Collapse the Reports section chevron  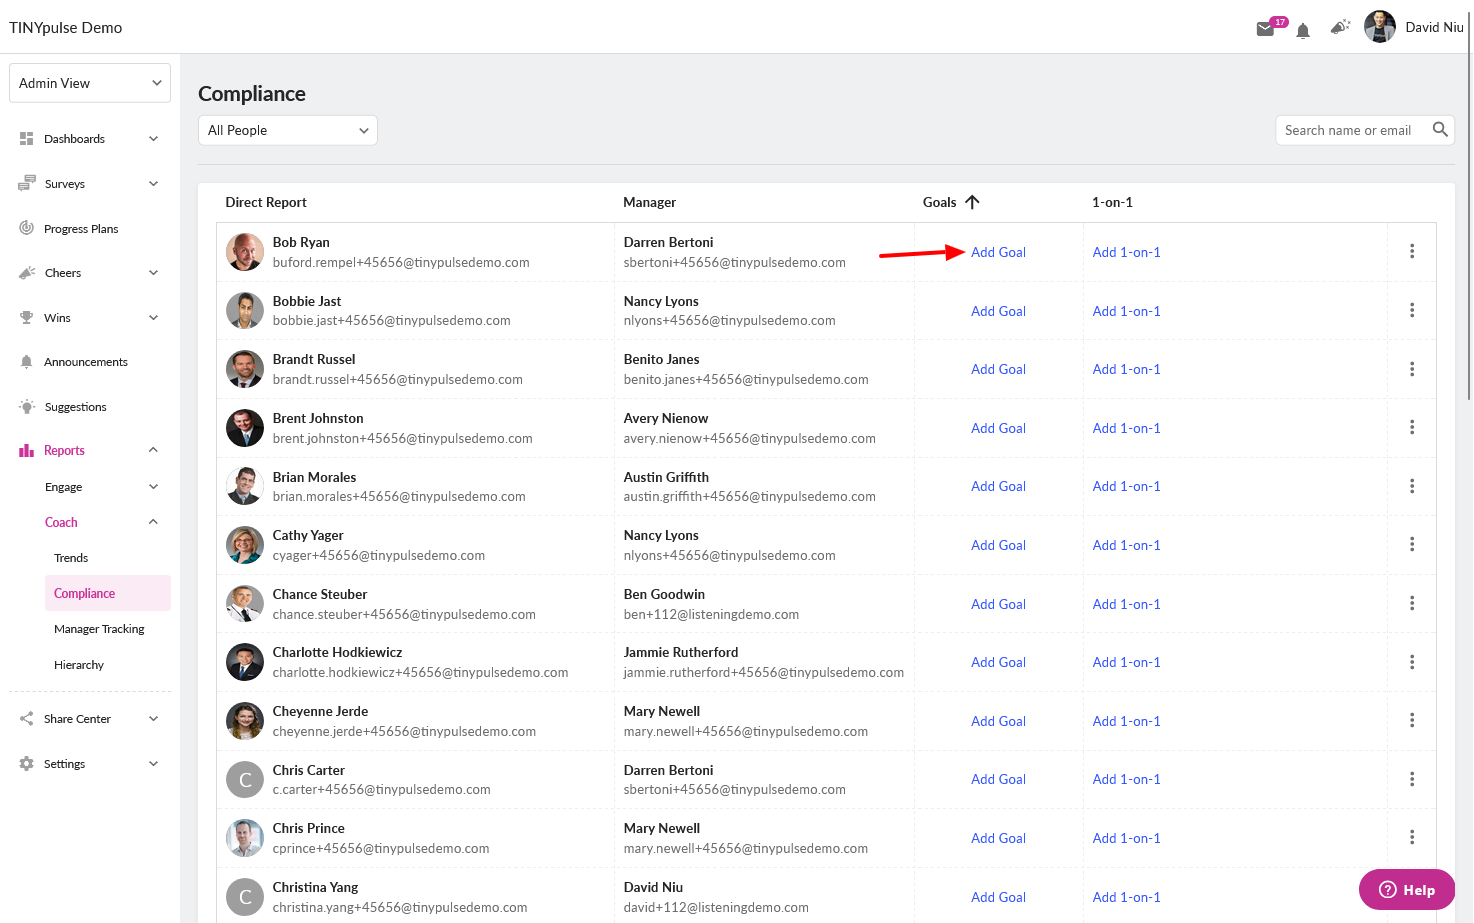click(x=154, y=450)
